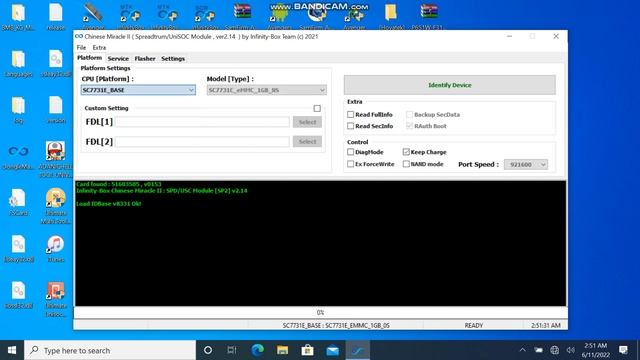Enable the DiagMode checkbox
This screenshot has width=640, height=360.
[351, 152]
